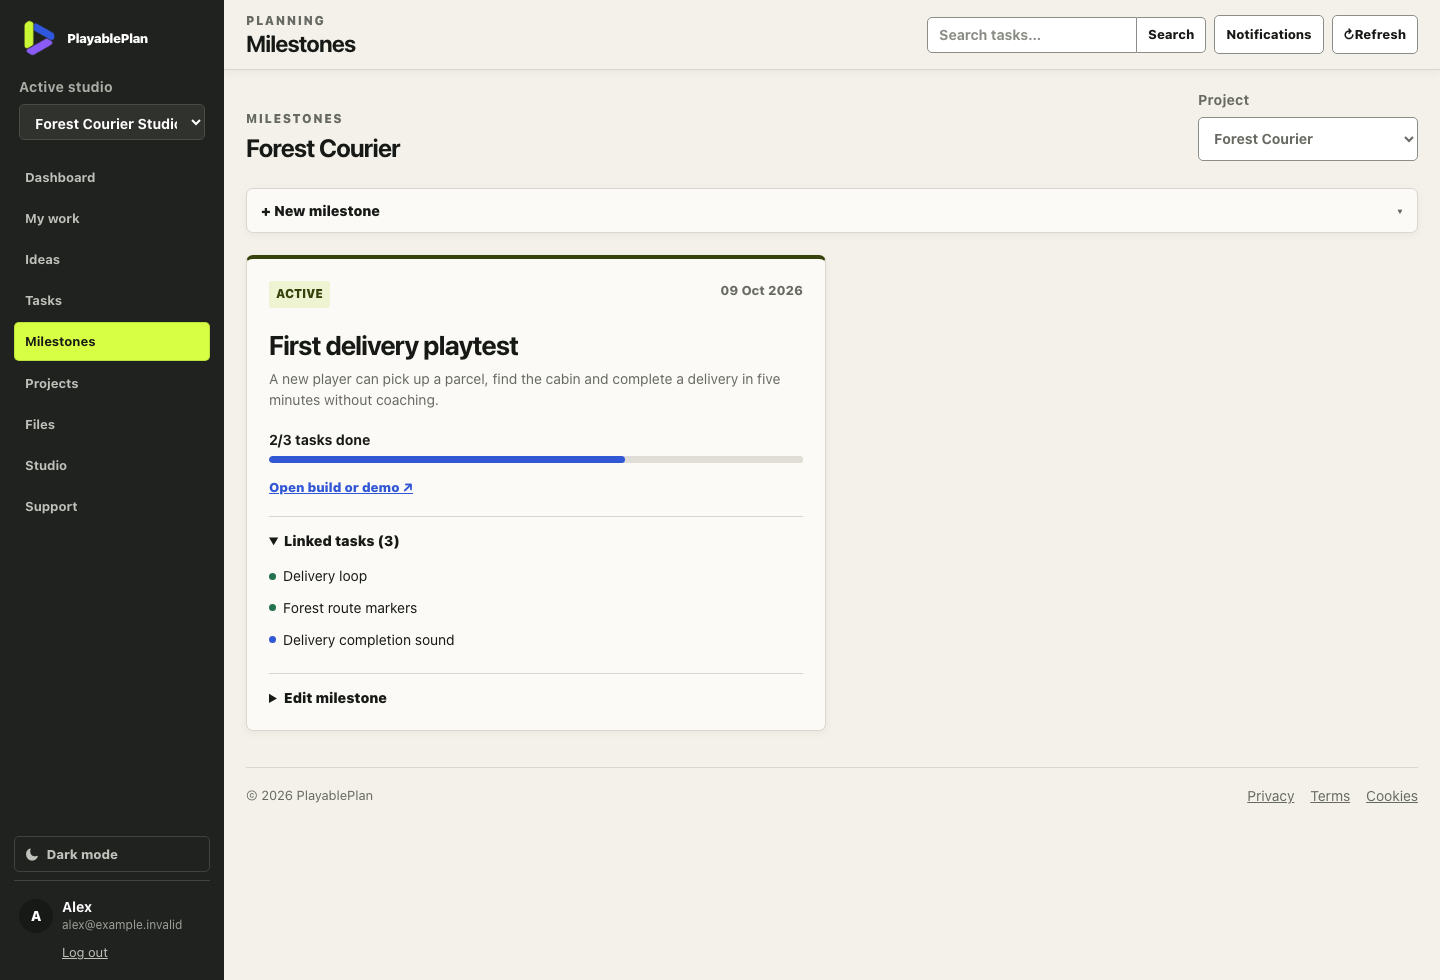Viewport: 1440px width, 980px height.
Task: Open Tasks in the sidebar
Action: [112, 300]
